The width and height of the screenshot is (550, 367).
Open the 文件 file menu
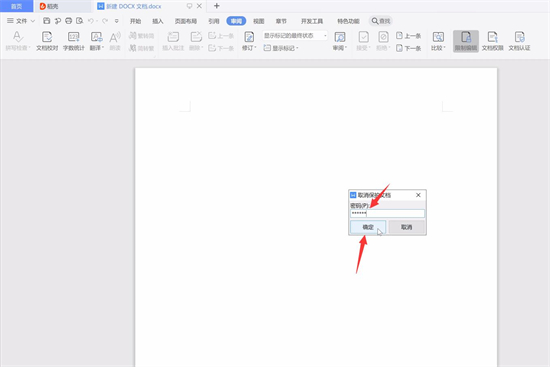[21, 21]
